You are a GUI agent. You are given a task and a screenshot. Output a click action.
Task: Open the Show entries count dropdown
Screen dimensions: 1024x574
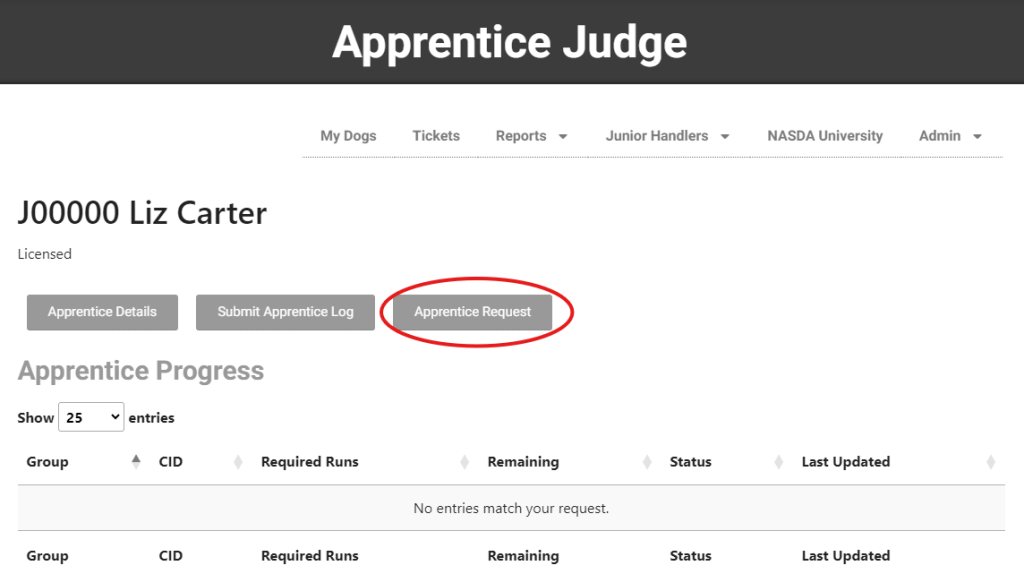tap(91, 417)
